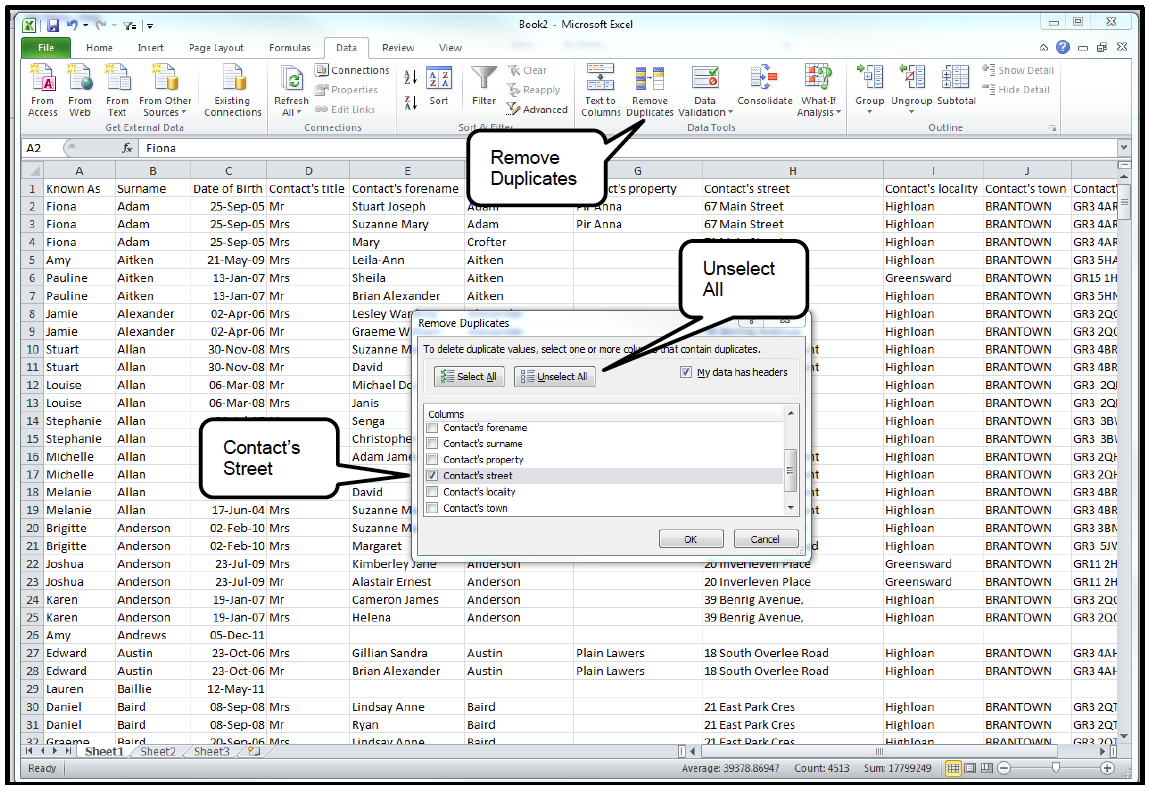
Task: Sort ascending A to Z
Action: coord(410,77)
